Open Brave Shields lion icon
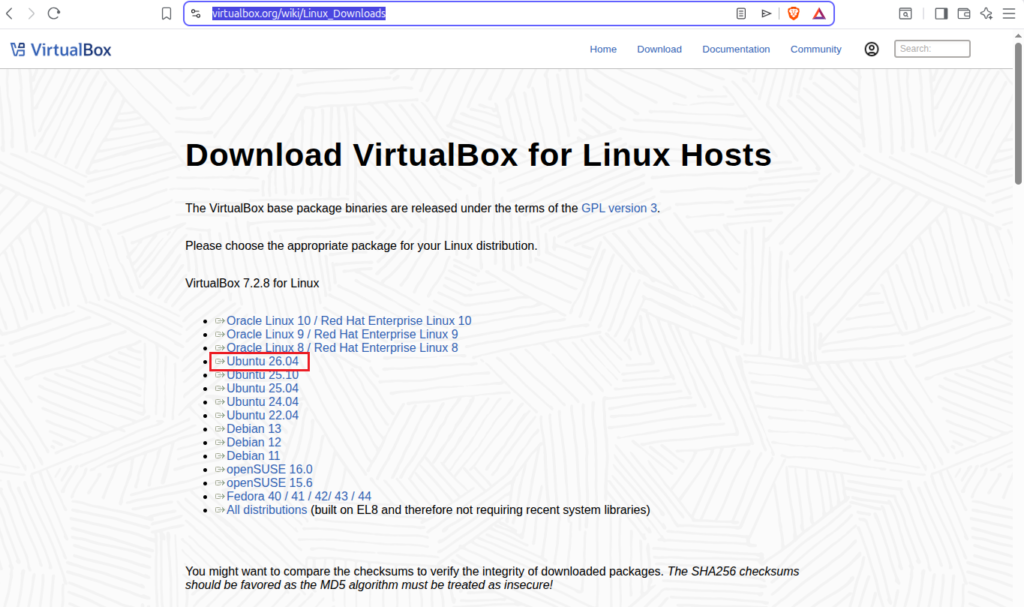Viewport: 1024px width, 607px height. [x=793, y=13]
